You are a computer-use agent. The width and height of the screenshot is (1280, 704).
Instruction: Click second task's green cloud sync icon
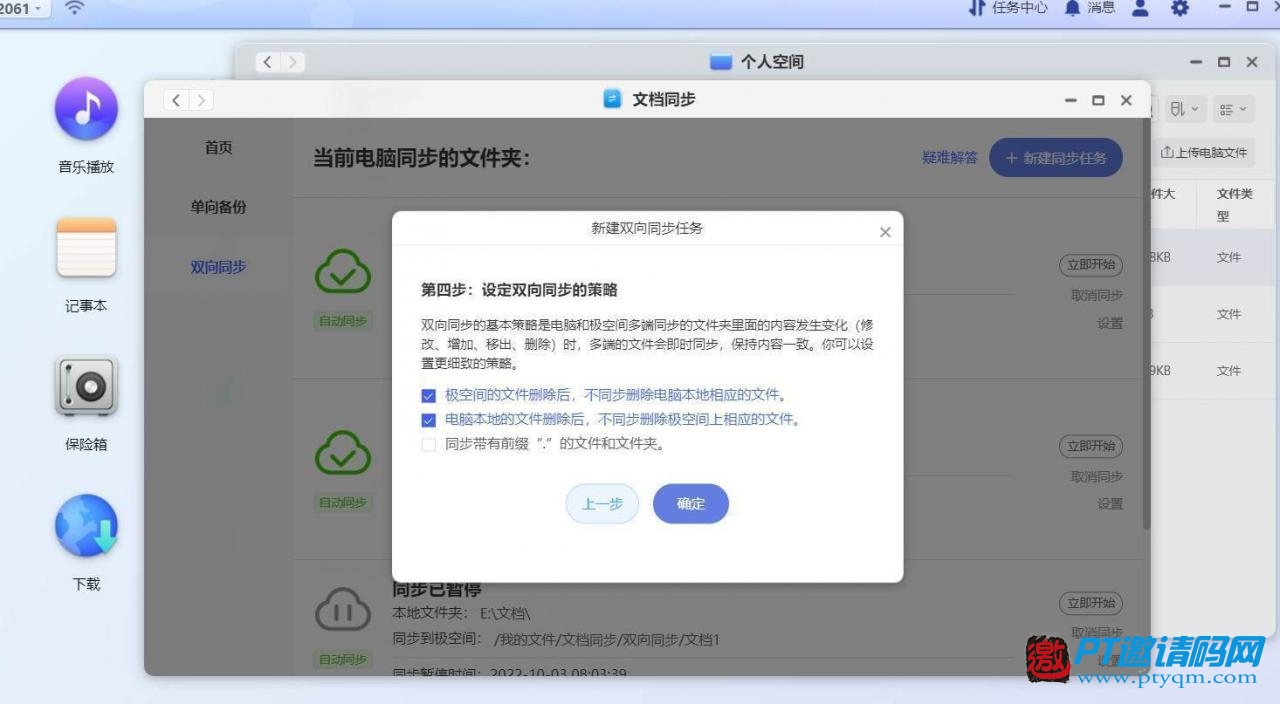pos(343,452)
